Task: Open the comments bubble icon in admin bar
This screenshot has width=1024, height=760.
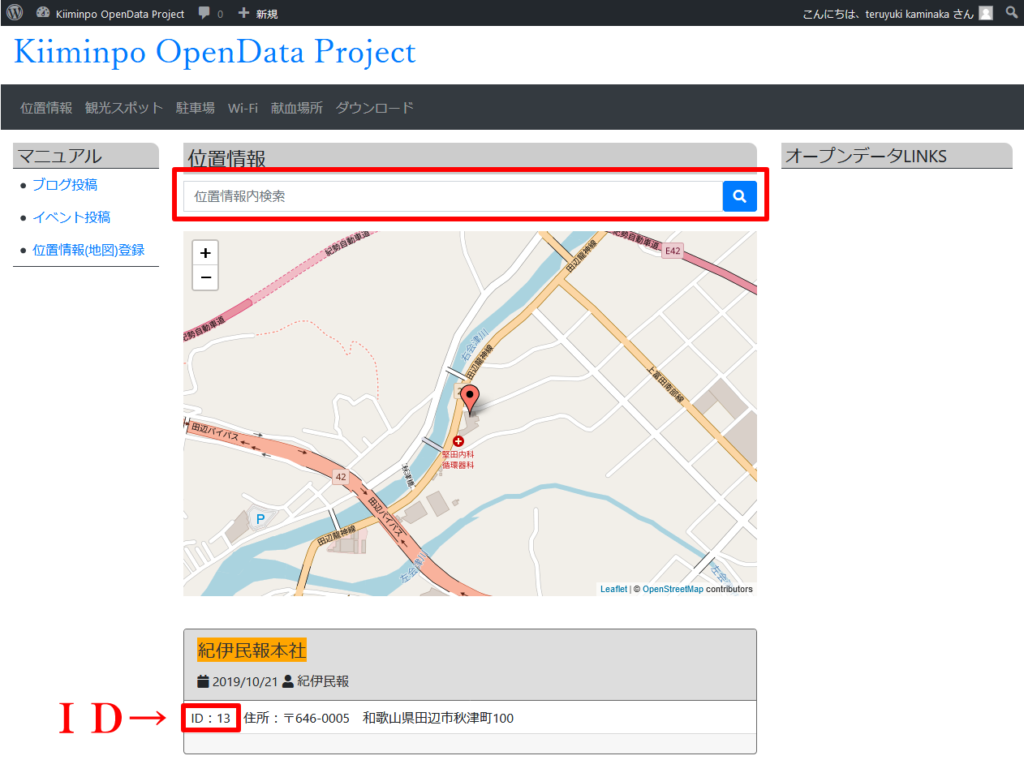Action: (x=205, y=14)
